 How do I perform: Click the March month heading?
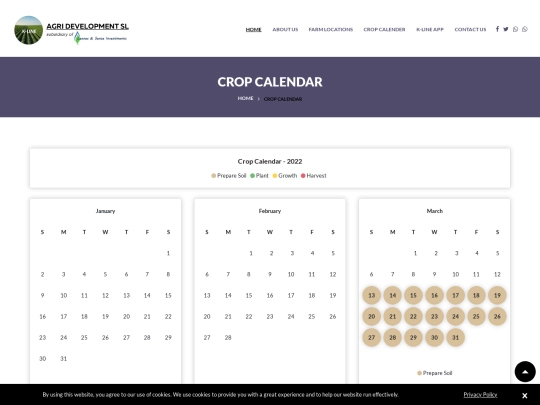point(435,211)
